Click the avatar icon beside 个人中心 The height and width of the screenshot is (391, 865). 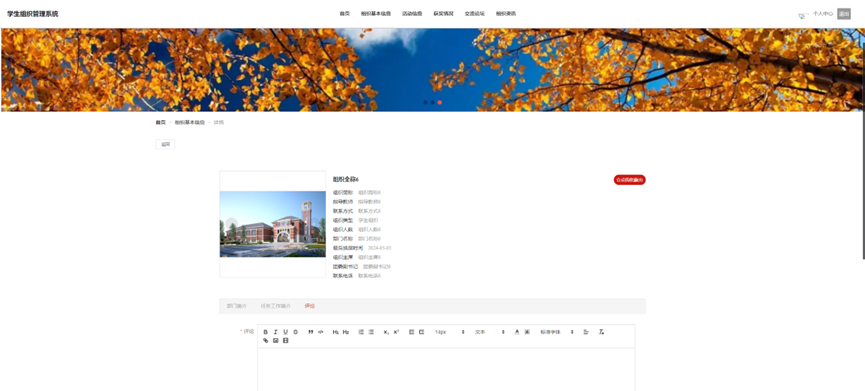click(803, 15)
